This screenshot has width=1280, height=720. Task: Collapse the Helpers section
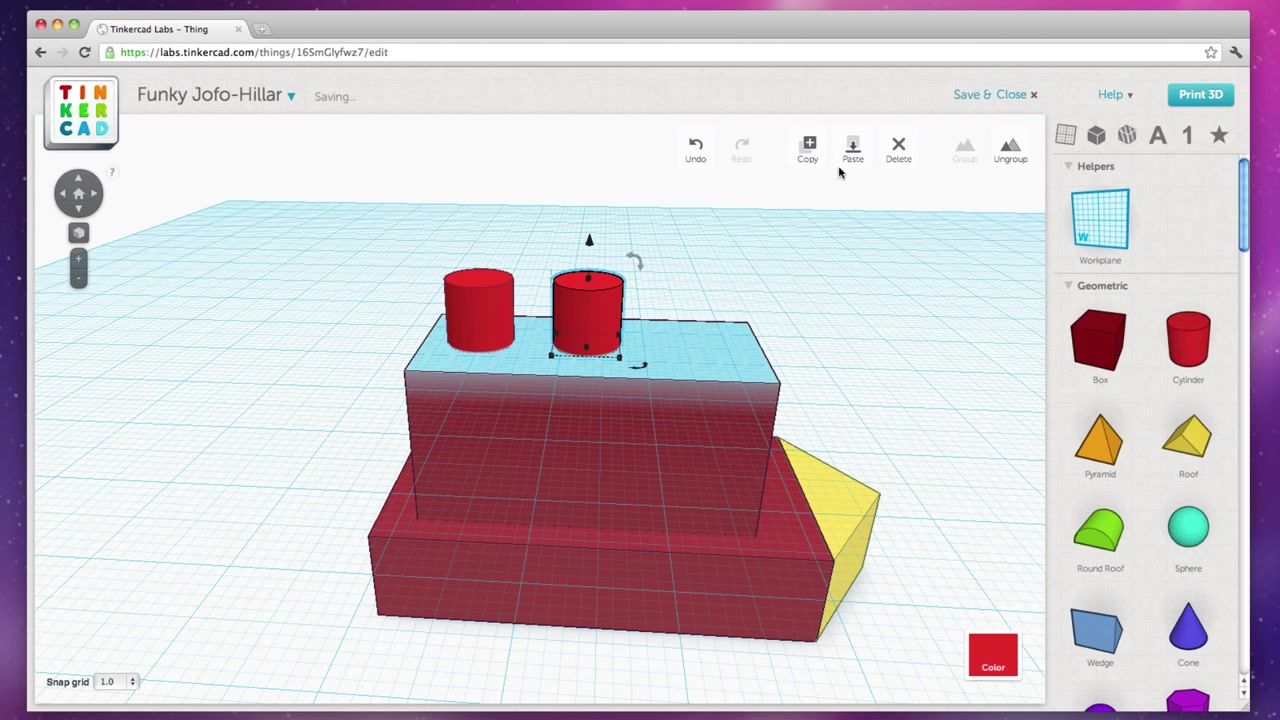point(1068,166)
